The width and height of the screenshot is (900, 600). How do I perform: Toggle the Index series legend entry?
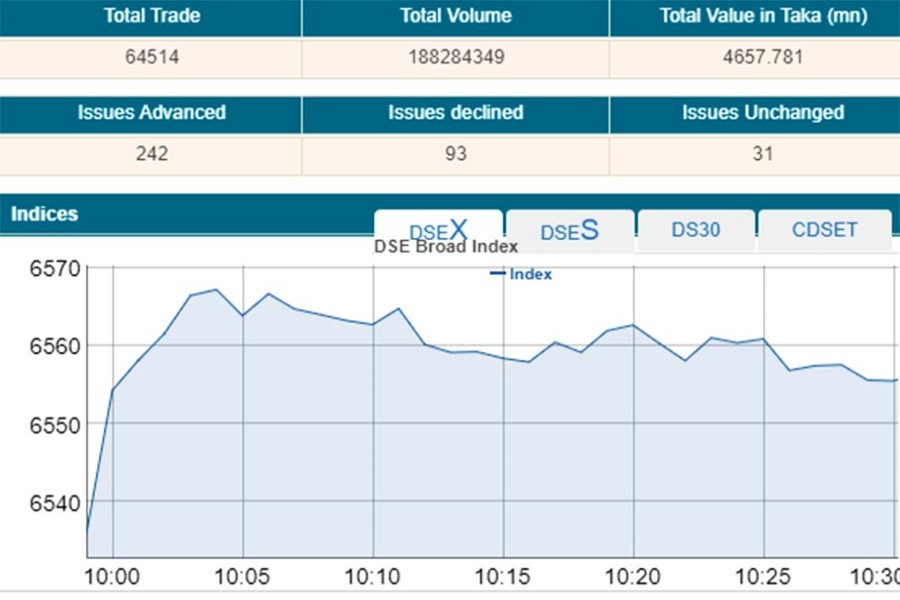click(x=521, y=274)
